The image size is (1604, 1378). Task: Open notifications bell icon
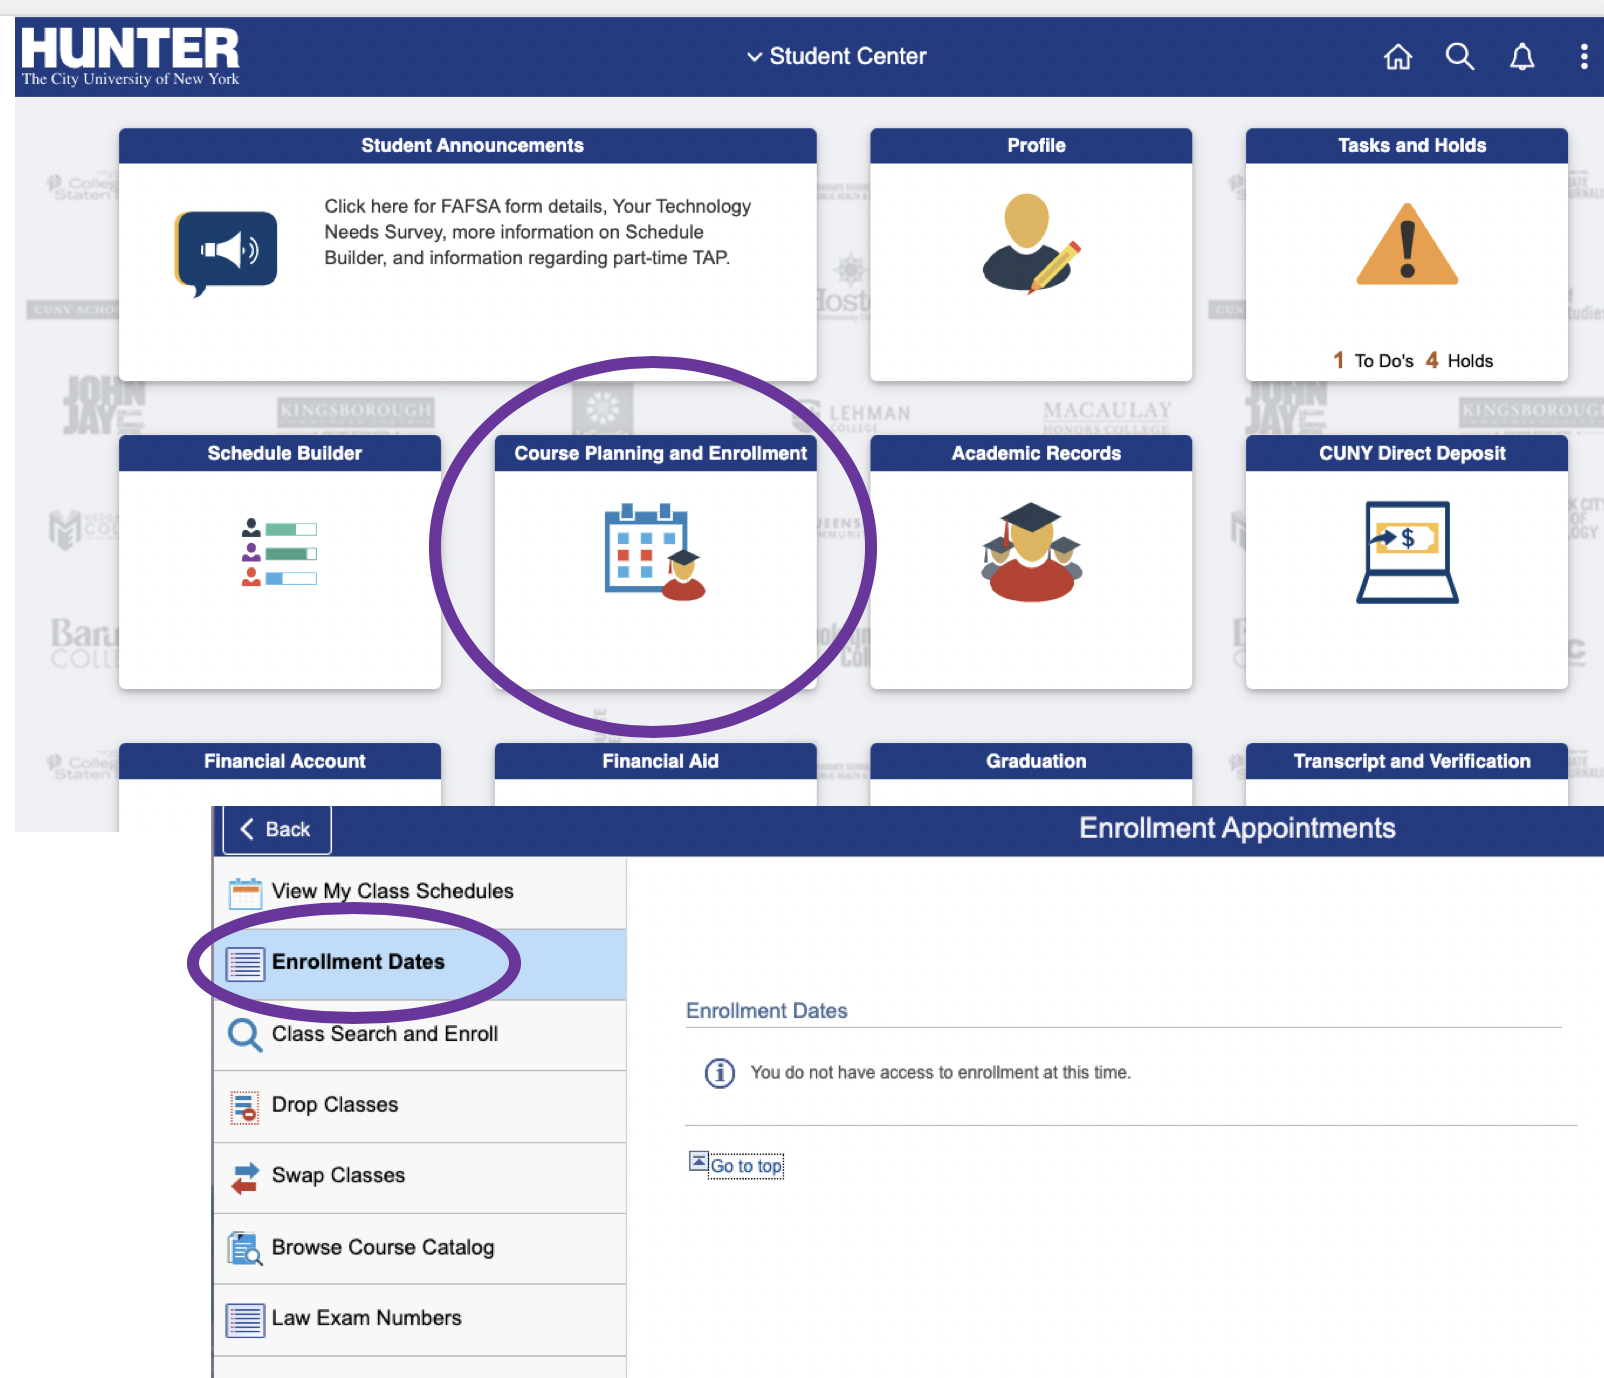pyautogui.click(x=1521, y=57)
